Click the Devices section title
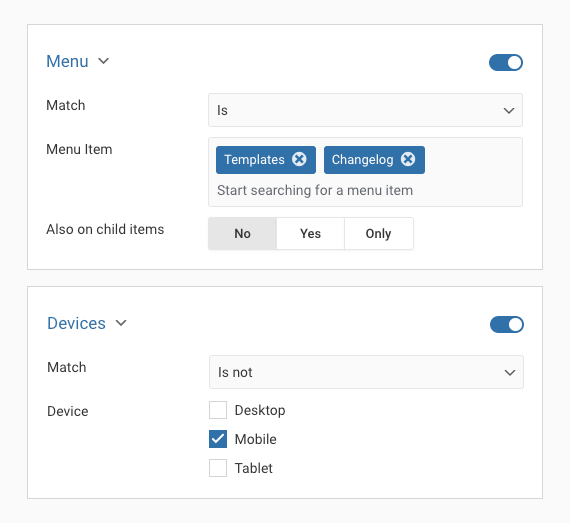This screenshot has height=523, width=570. (76, 323)
